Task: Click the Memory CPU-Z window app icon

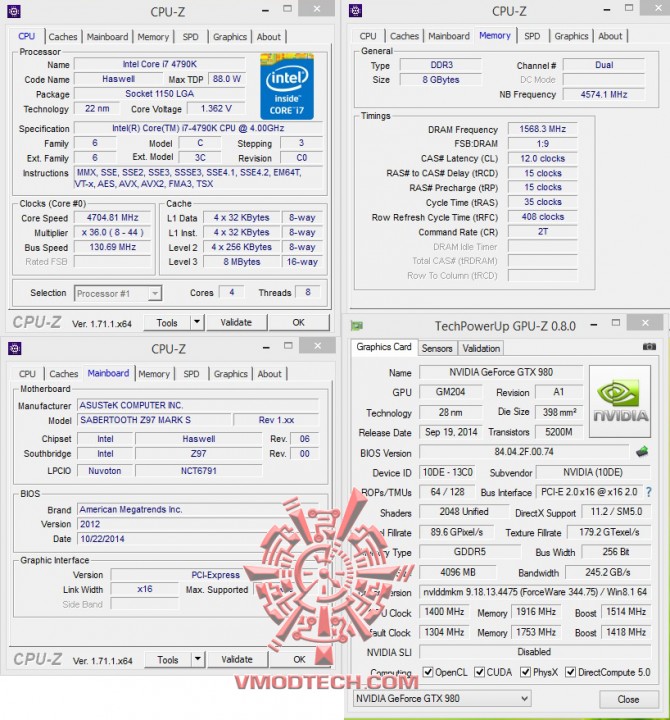Action: [355, 11]
